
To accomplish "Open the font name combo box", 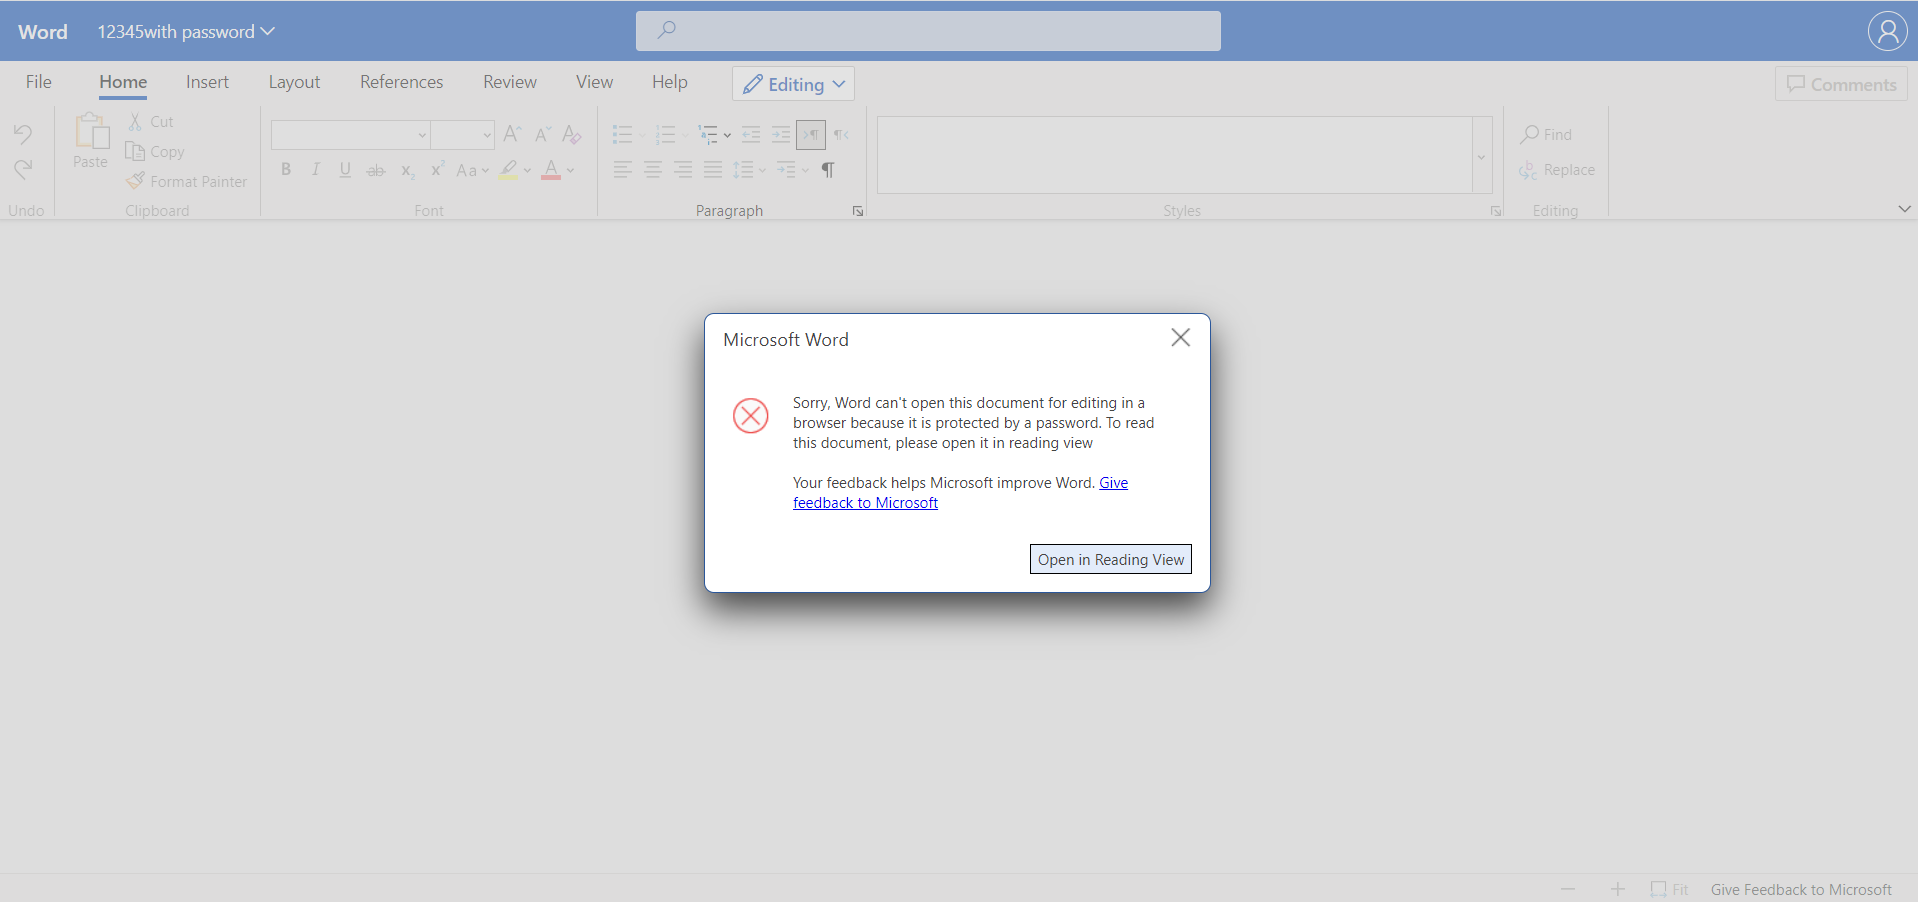I will (x=351, y=134).
